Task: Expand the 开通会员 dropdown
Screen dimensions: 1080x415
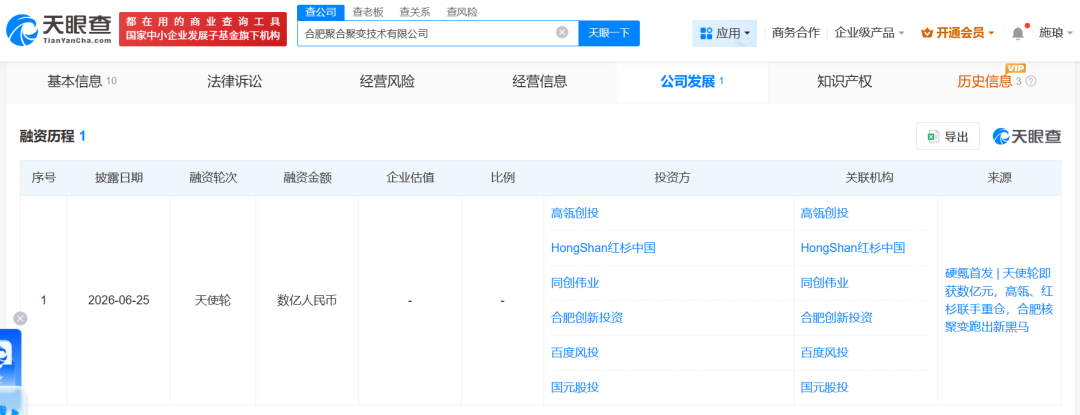Action: coord(957,32)
